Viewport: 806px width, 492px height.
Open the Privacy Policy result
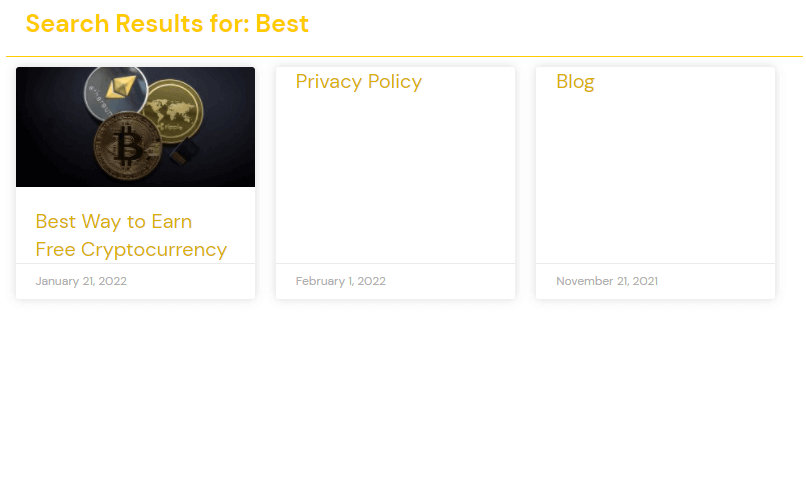tap(359, 82)
